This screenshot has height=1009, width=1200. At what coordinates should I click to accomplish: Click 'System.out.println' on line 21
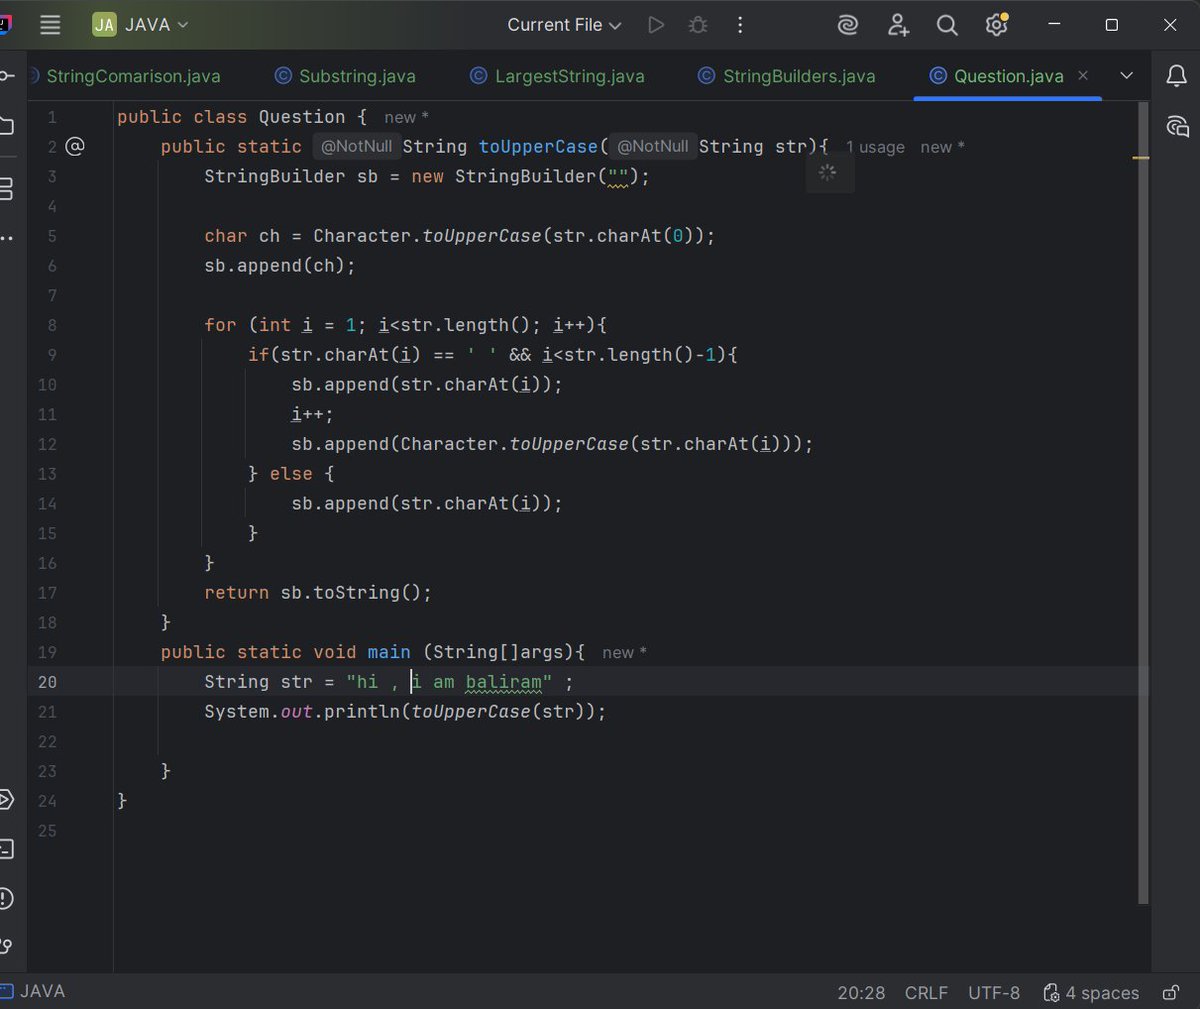click(x=302, y=712)
